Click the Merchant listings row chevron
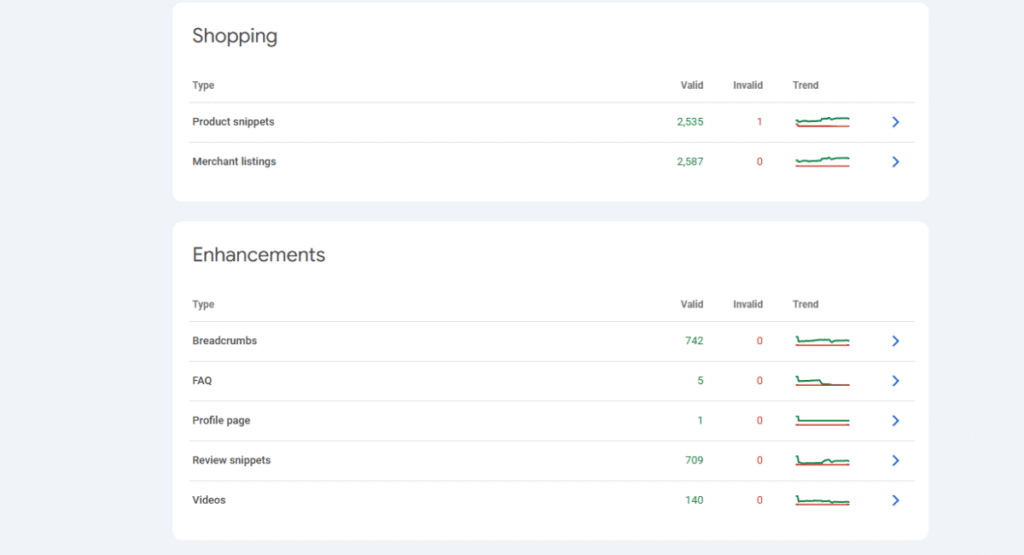The image size is (1024, 555). [895, 162]
